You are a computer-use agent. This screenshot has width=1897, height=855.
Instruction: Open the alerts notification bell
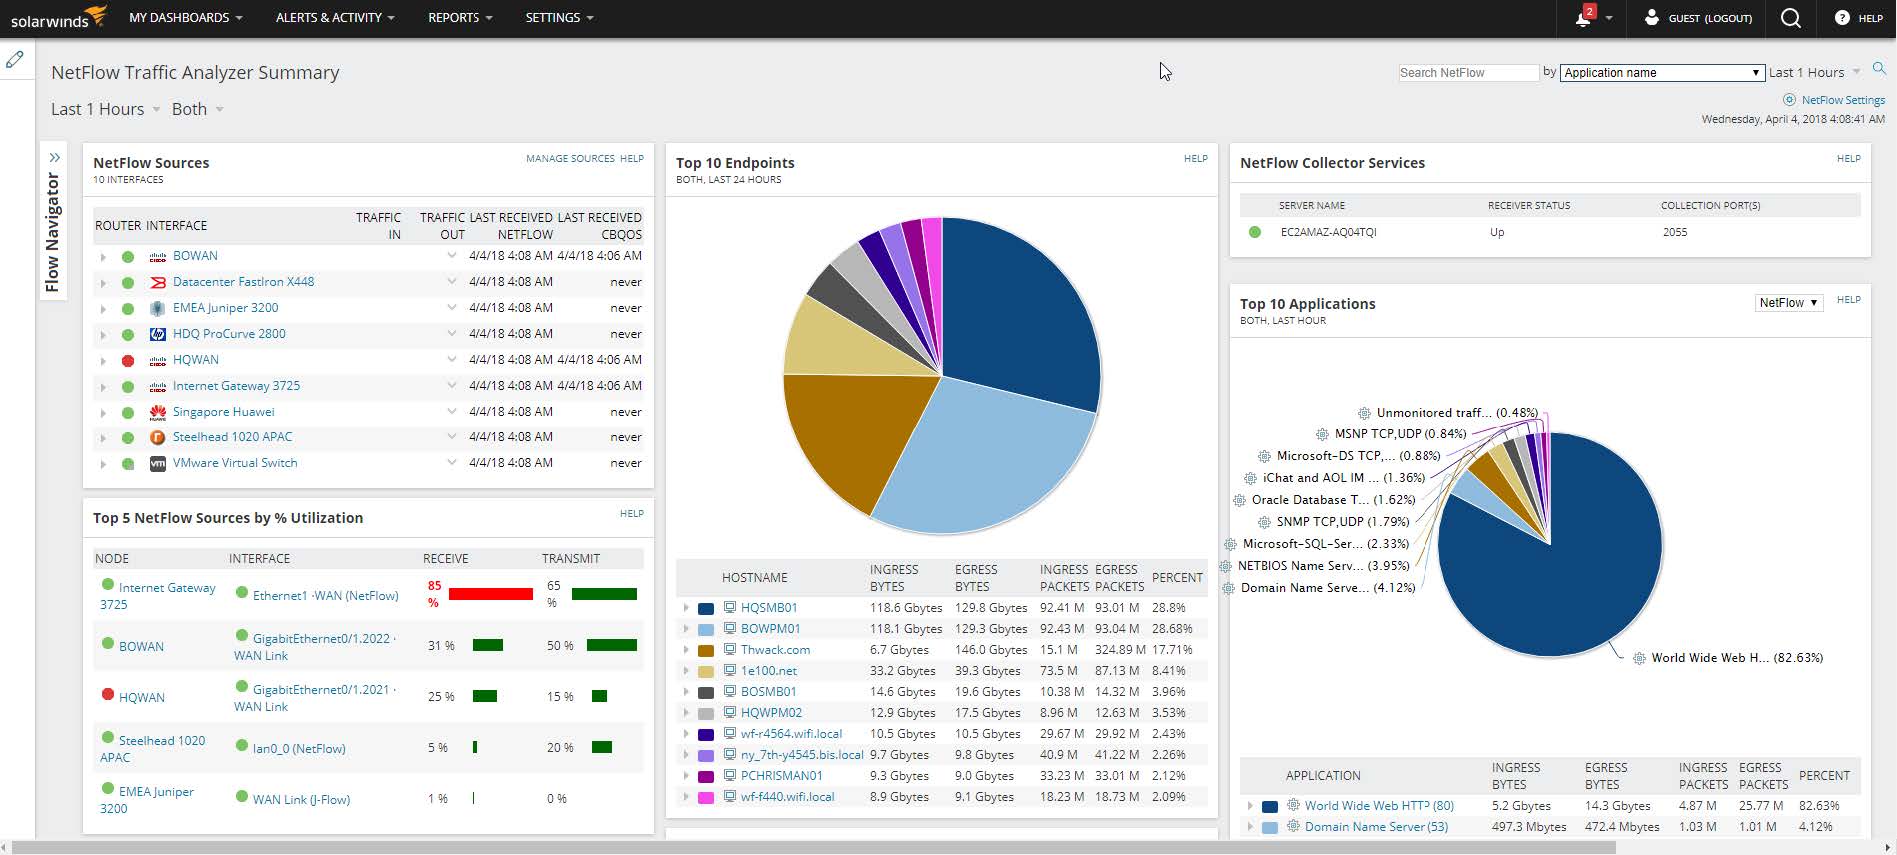pos(1585,17)
